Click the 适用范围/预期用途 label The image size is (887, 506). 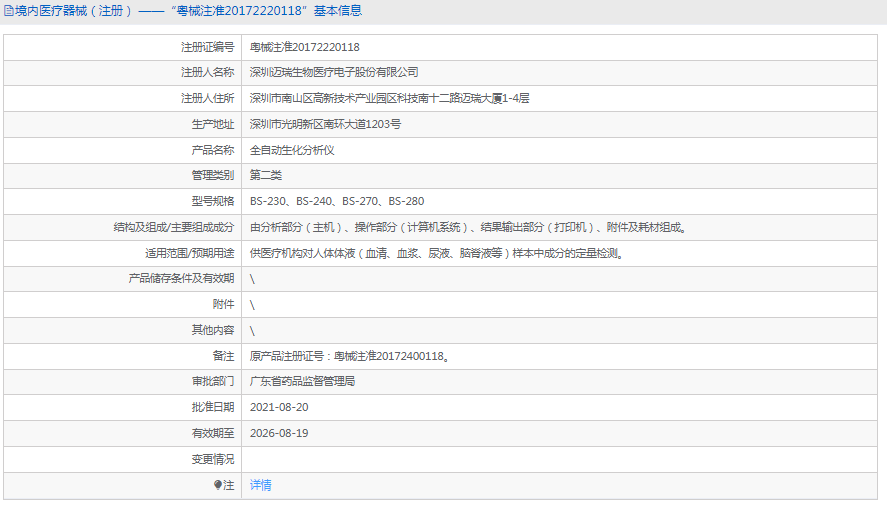[x=190, y=254]
